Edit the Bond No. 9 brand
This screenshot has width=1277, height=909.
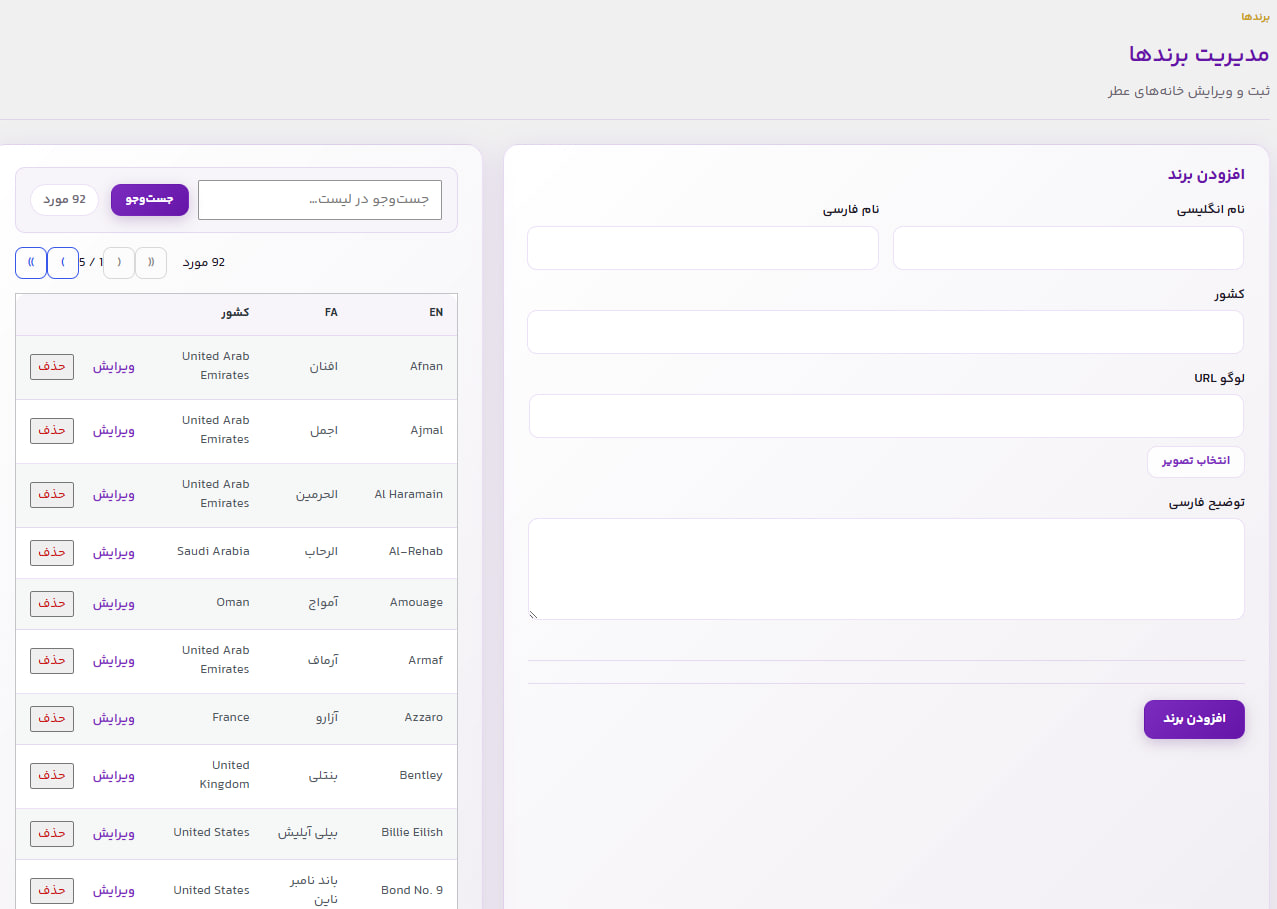pyautogui.click(x=114, y=890)
